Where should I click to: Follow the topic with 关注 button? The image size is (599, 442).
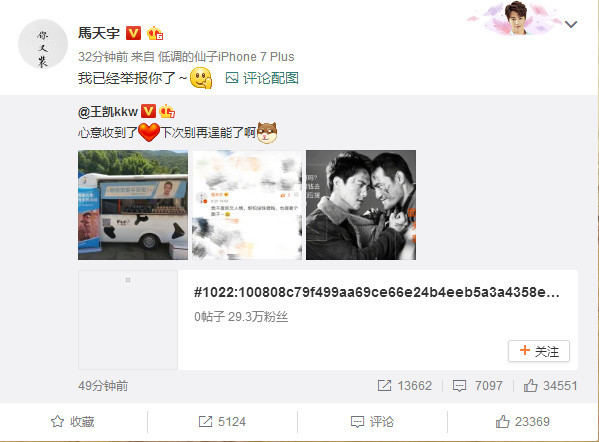click(539, 351)
